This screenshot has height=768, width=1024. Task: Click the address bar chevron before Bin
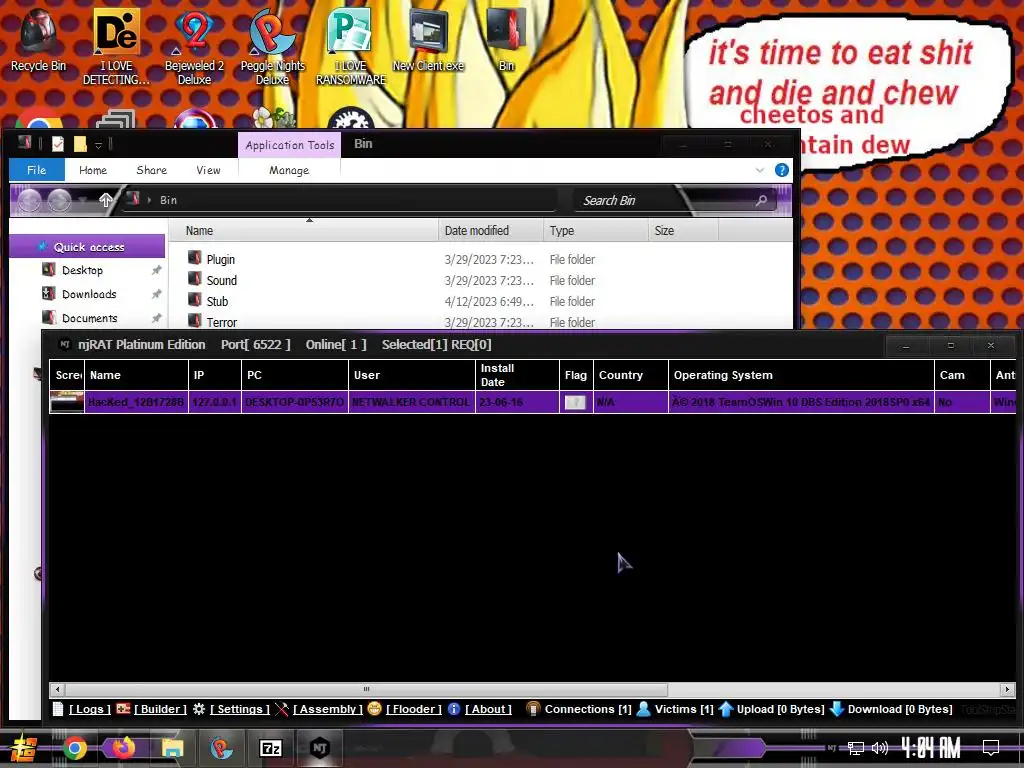(150, 200)
